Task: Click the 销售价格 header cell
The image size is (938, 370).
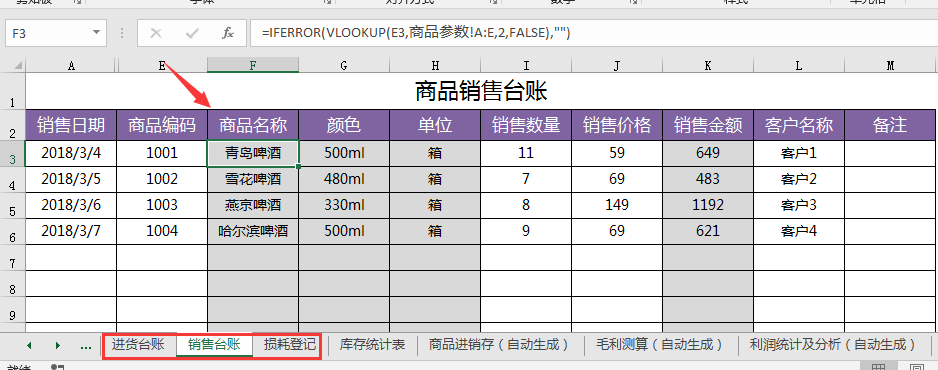Action: pyautogui.click(x=617, y=125)
